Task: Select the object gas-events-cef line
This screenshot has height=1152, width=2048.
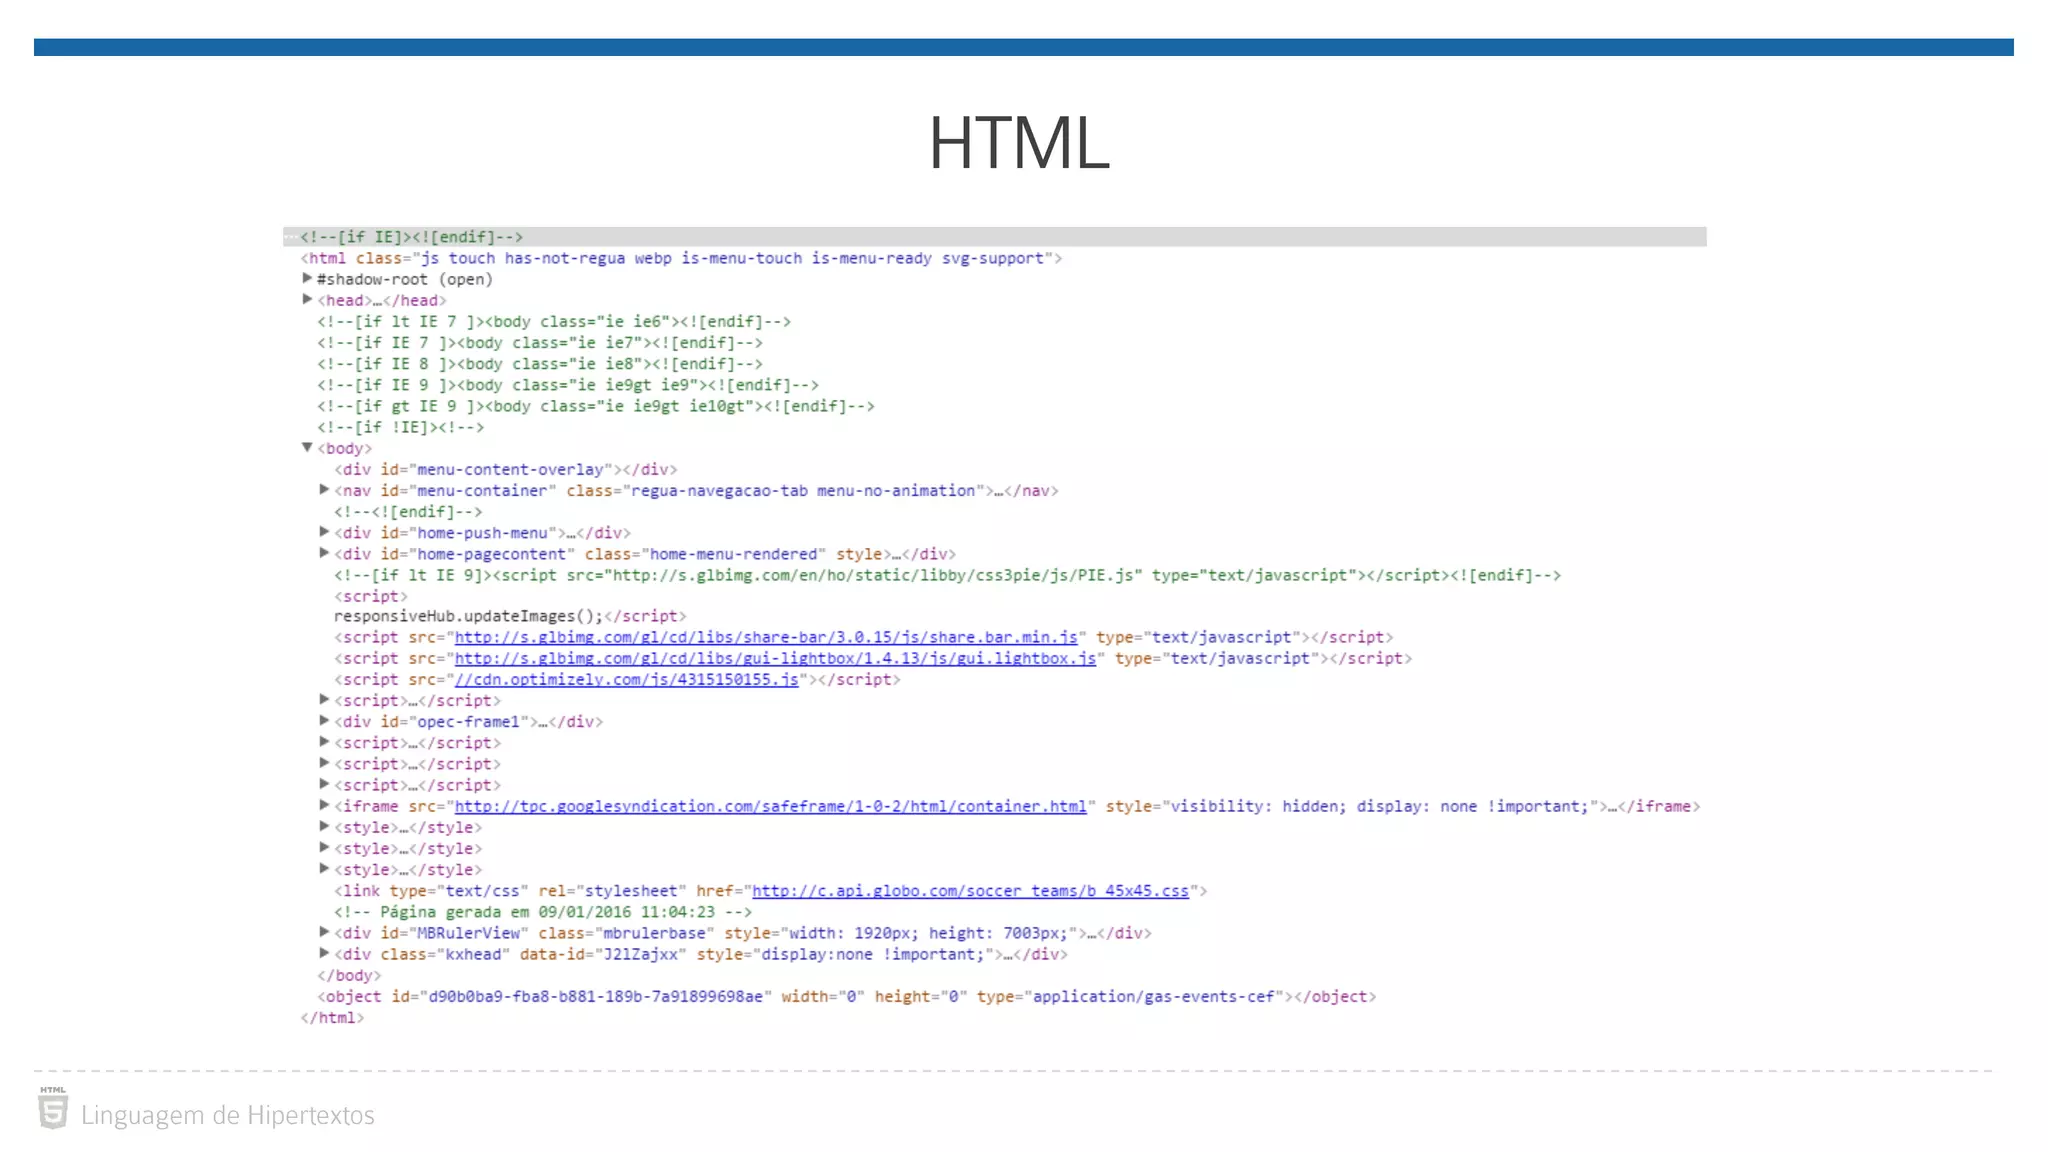Action: (846, 996)
